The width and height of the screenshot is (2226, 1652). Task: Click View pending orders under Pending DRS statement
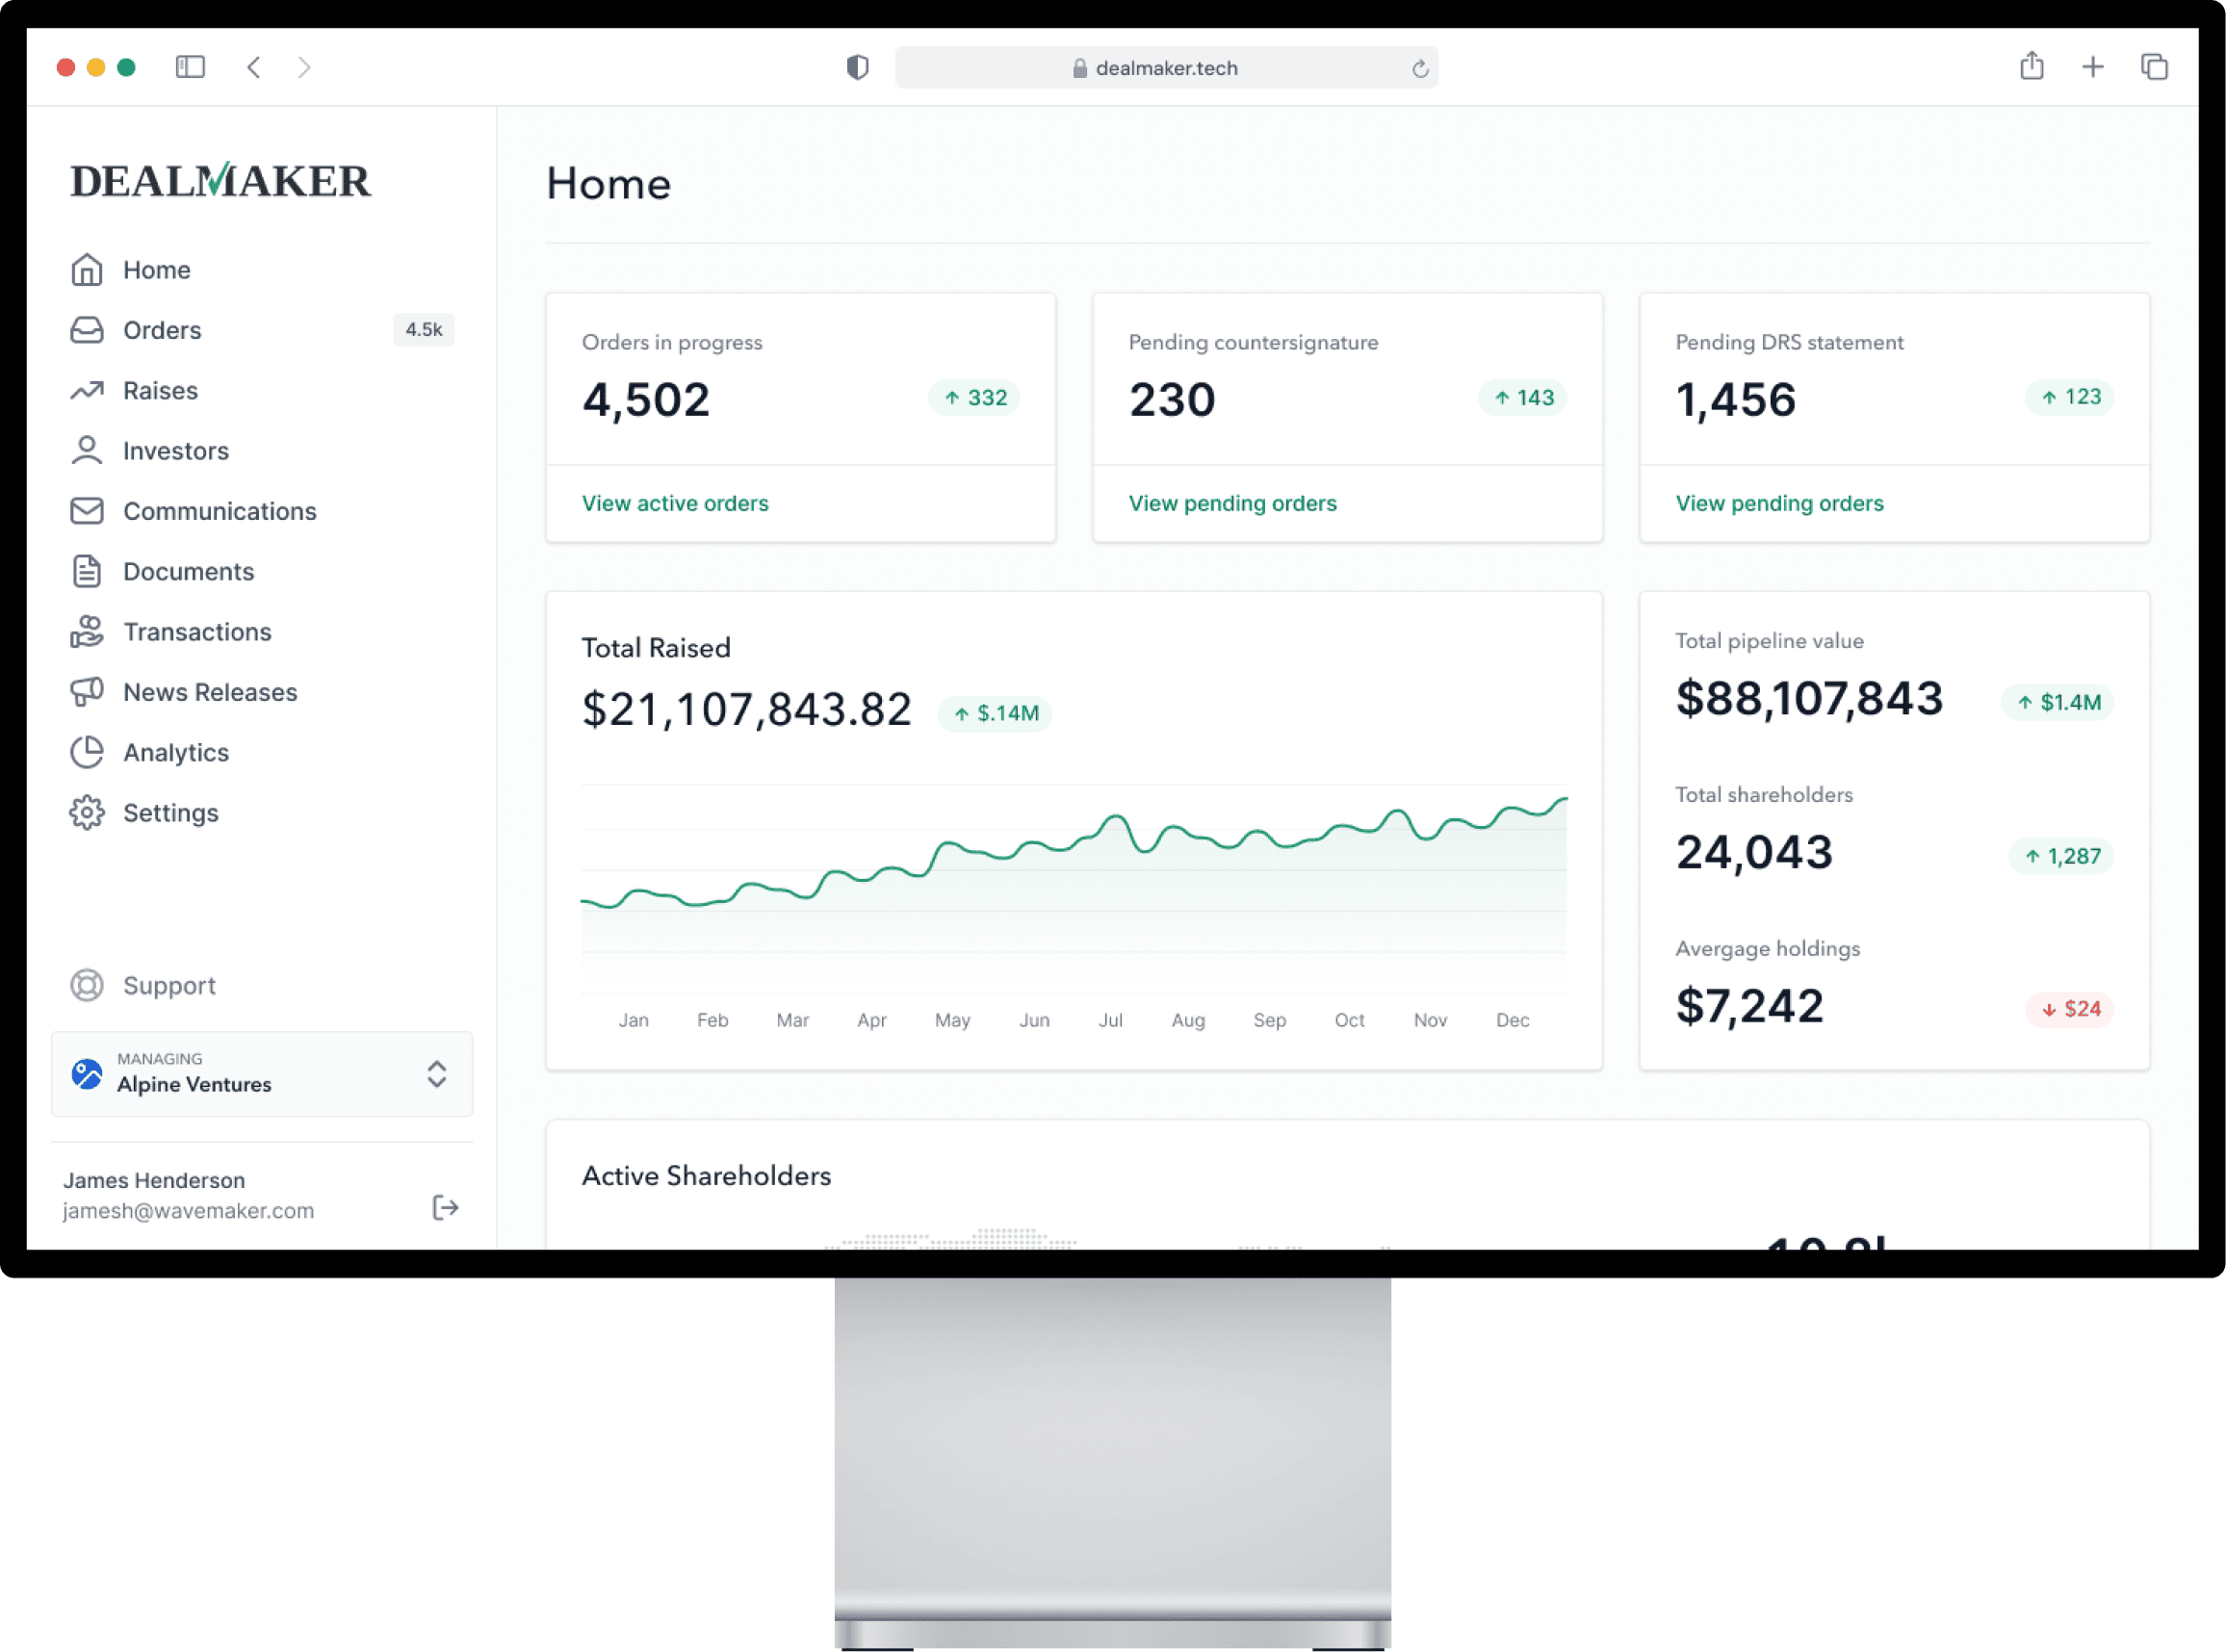tap(1780, 503)
